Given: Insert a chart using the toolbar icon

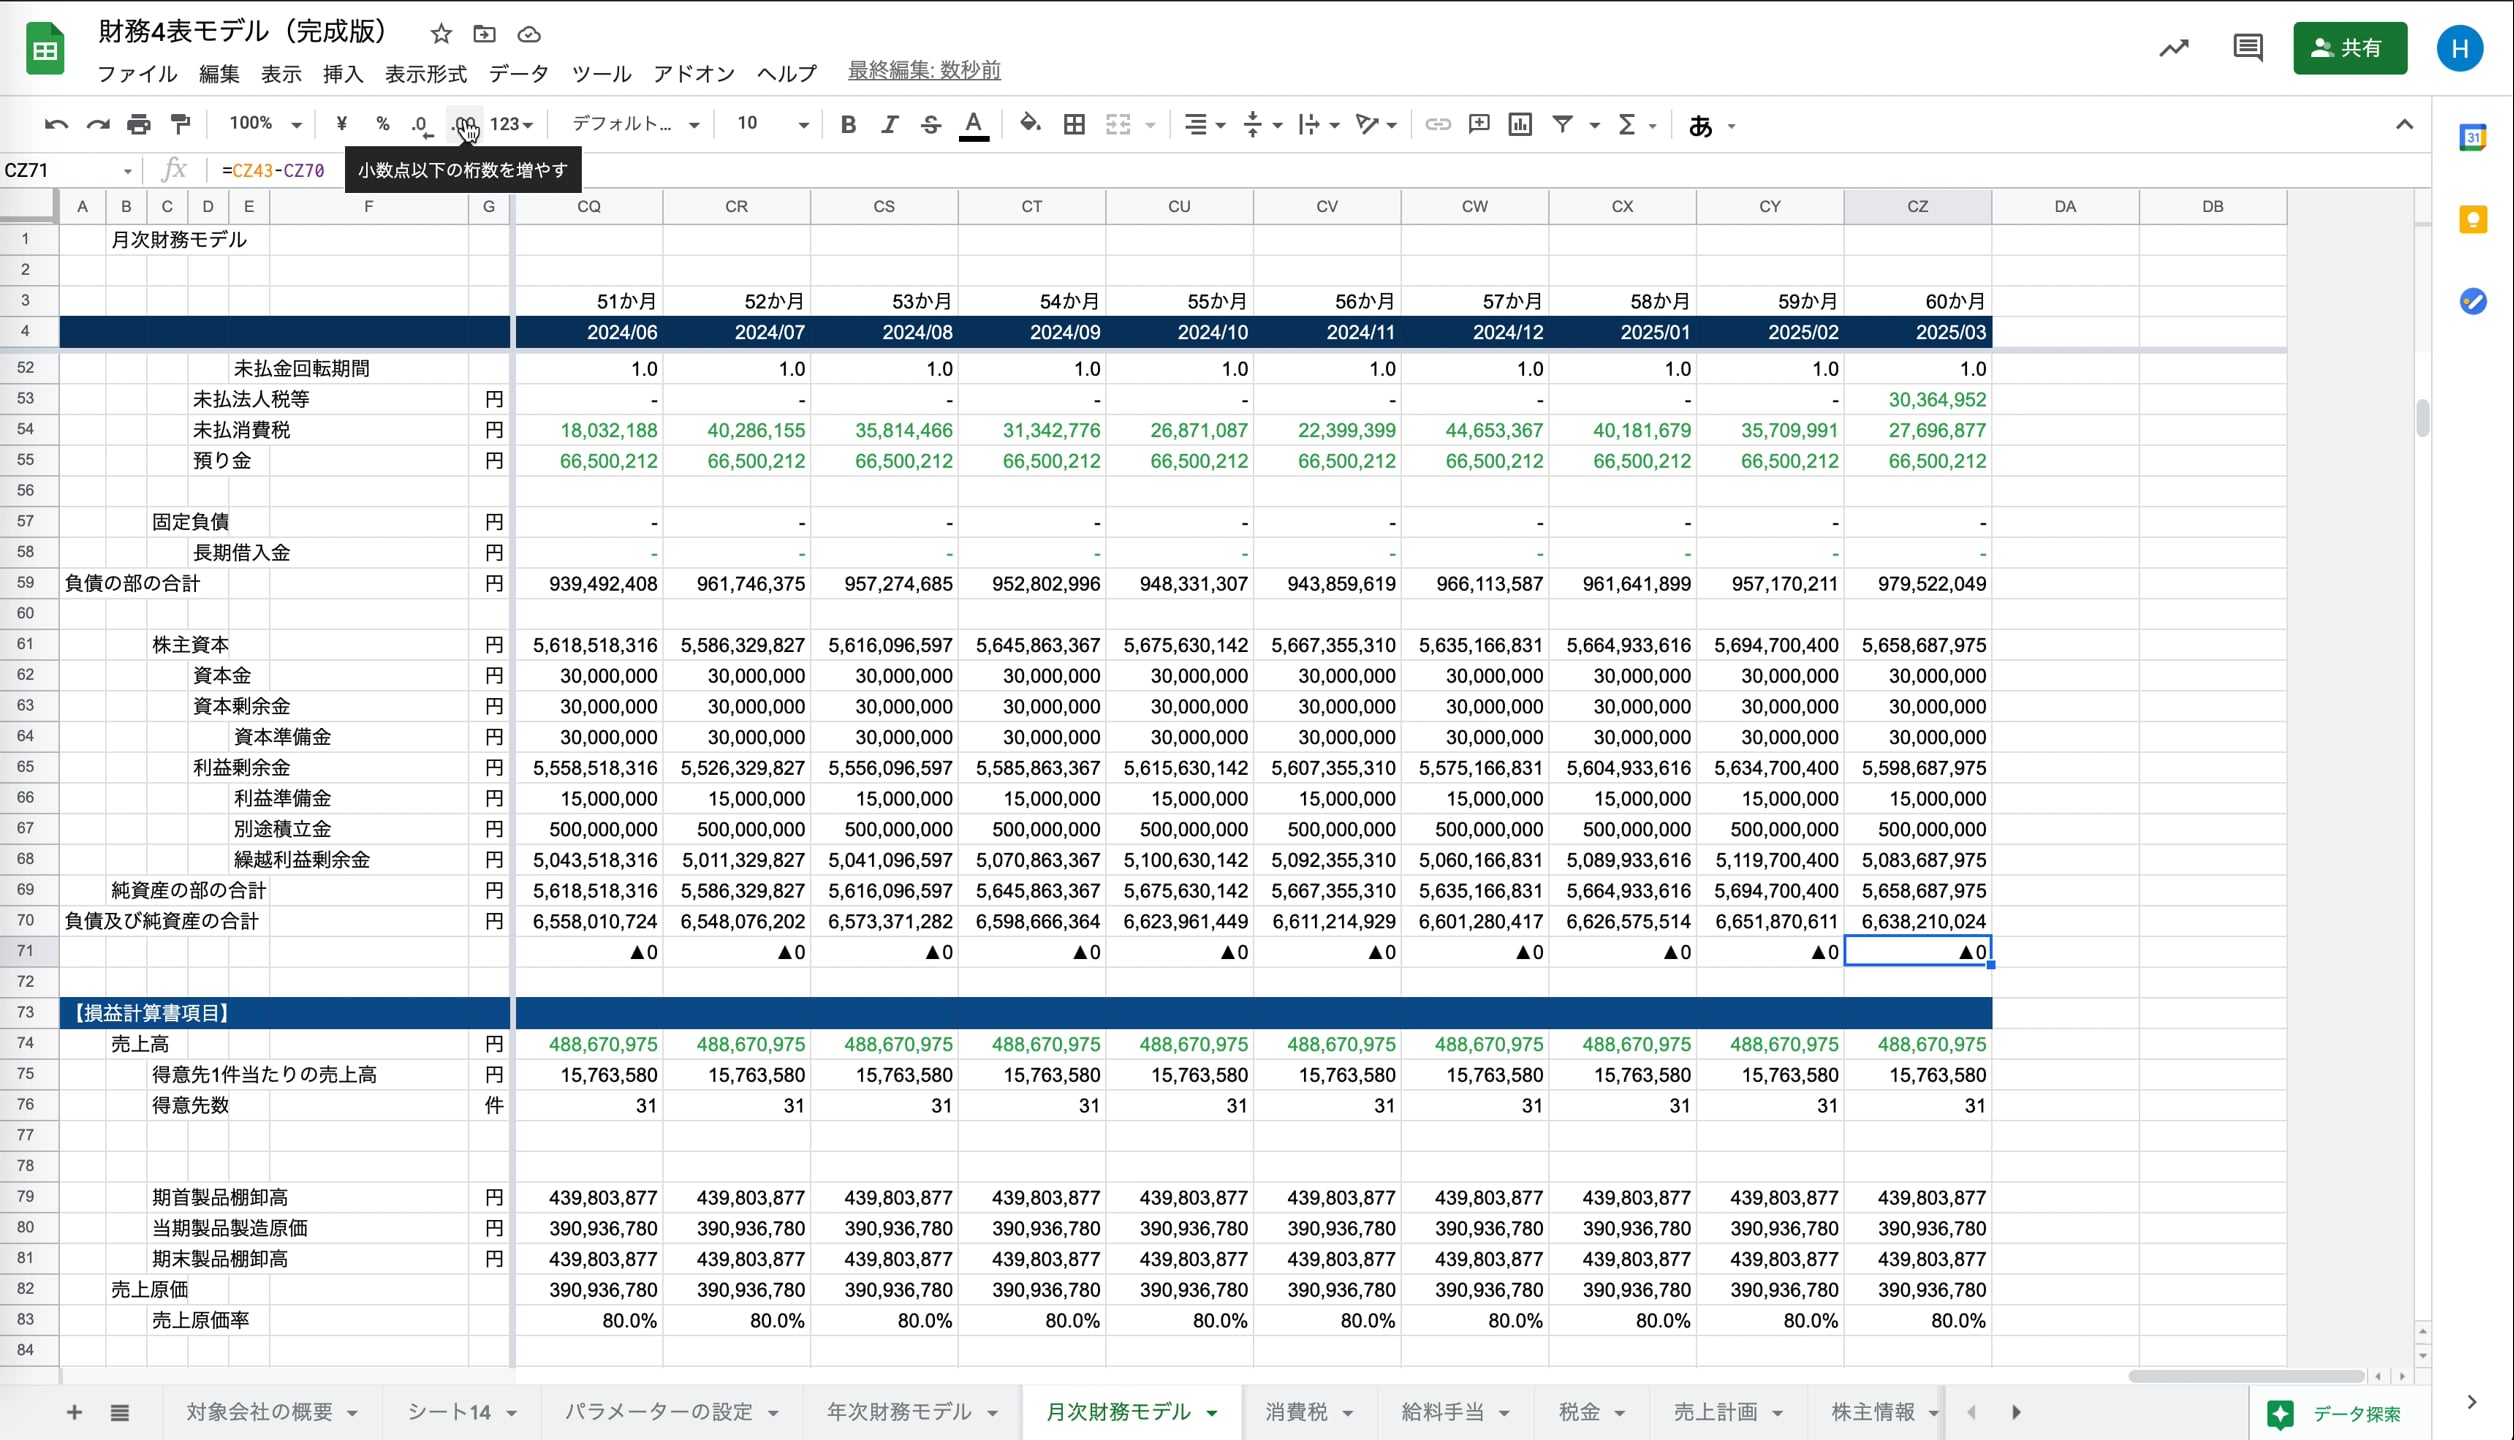Looking at the screenshot, I should click(x=1520, y=125).
